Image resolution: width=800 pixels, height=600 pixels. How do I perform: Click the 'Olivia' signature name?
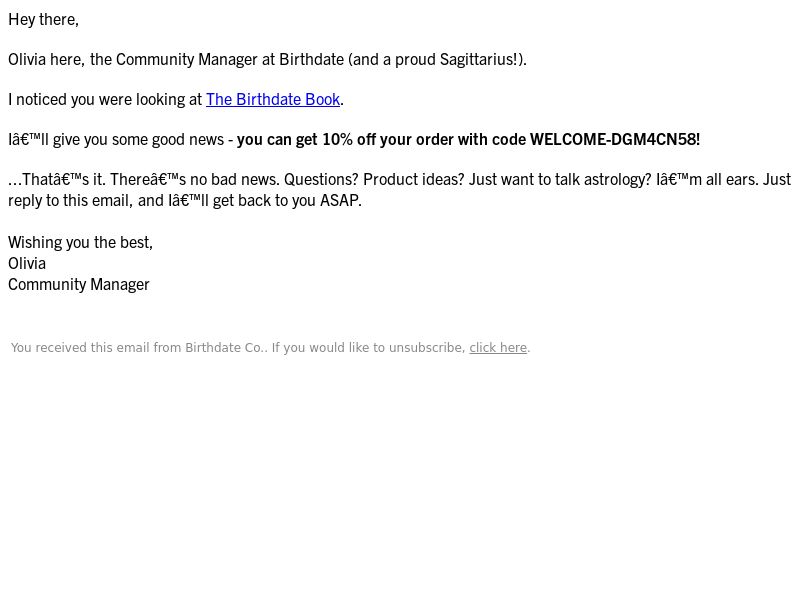[27, 263]
